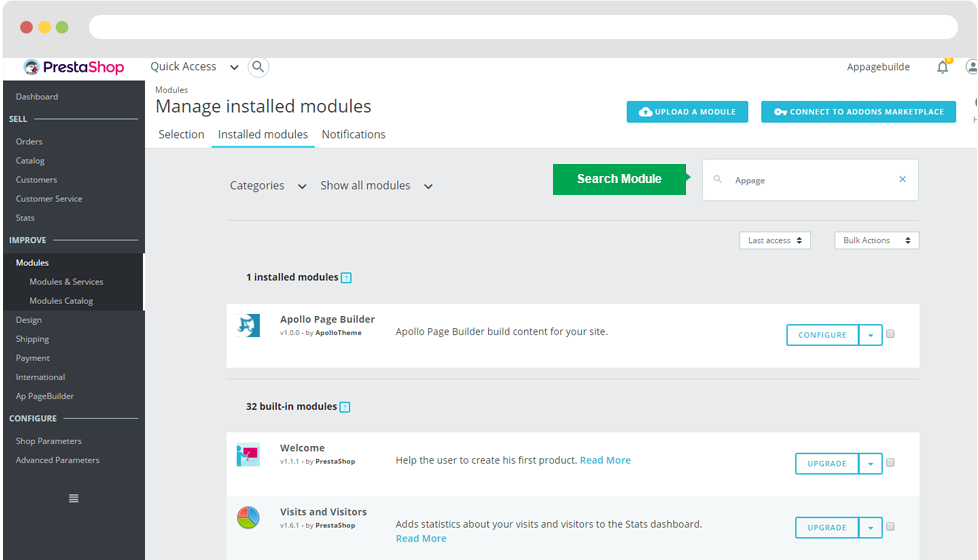Viewport: 978px width, 560px height.
Task: Click the module search field containing Appage
Action: 810,180
